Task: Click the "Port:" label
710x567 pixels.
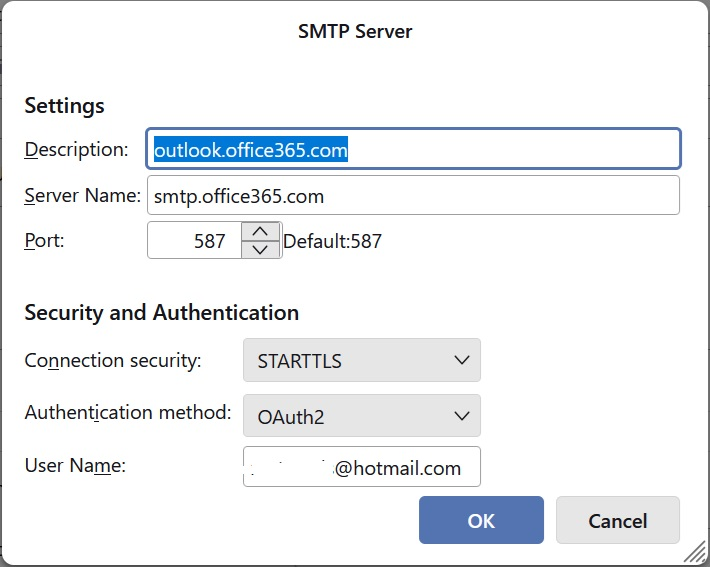Action: (x=44, y=240)
